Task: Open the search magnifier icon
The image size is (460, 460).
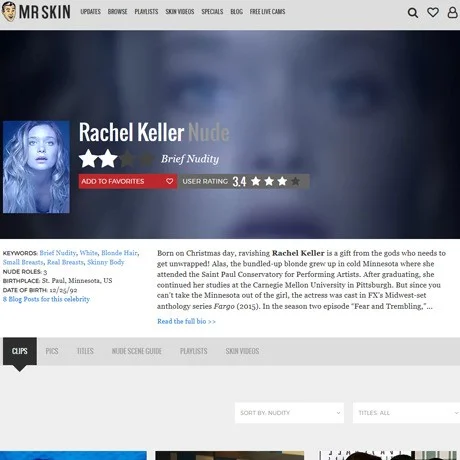Action: point(413,13)
